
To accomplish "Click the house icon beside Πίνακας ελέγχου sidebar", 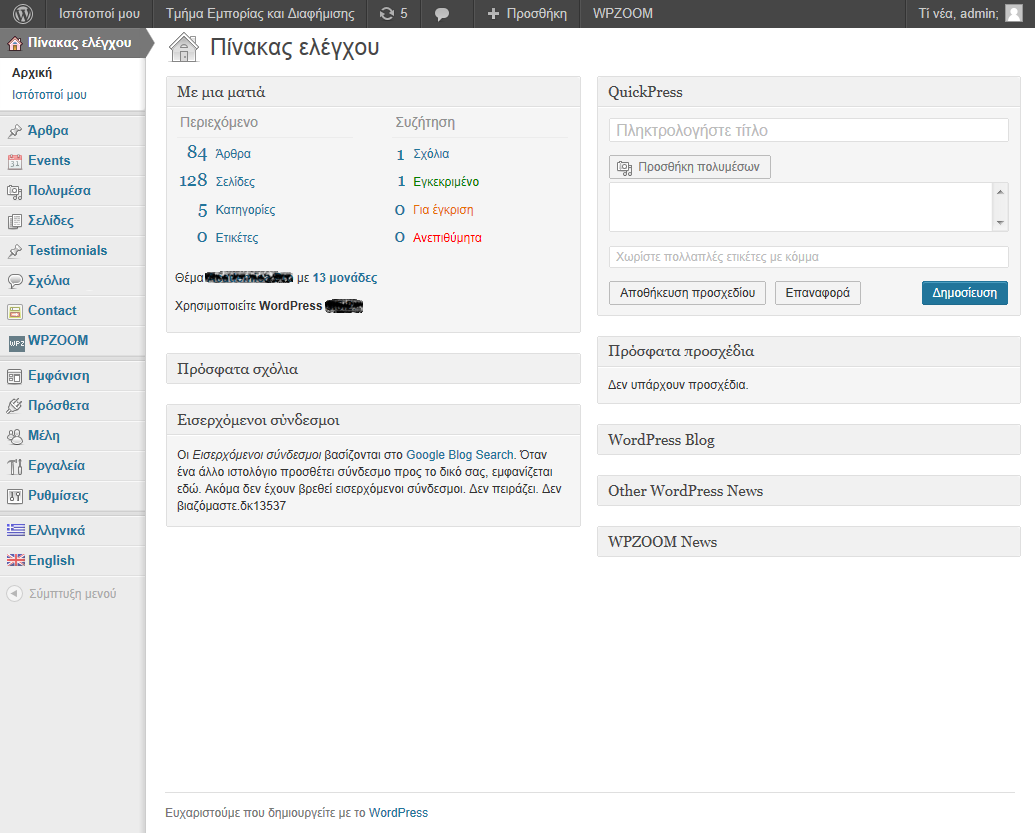I will coord(15,44).
